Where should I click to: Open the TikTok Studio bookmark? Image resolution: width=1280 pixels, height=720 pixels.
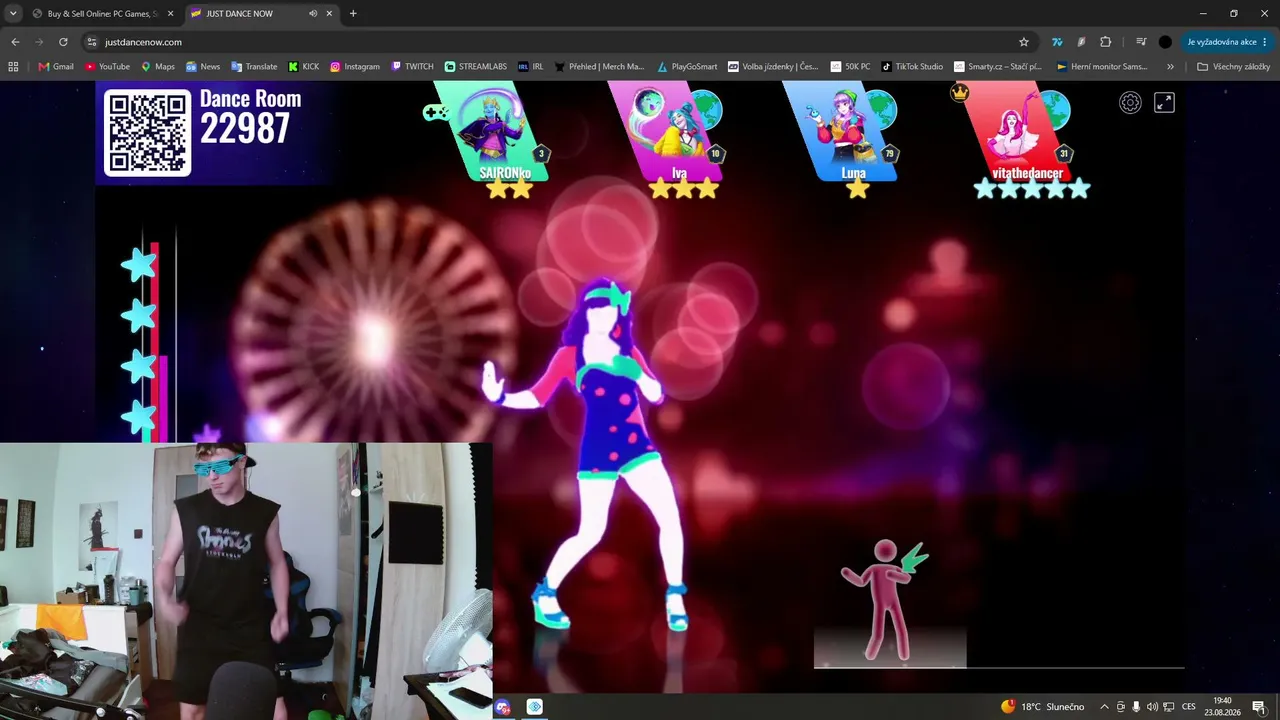click(912, 67)
